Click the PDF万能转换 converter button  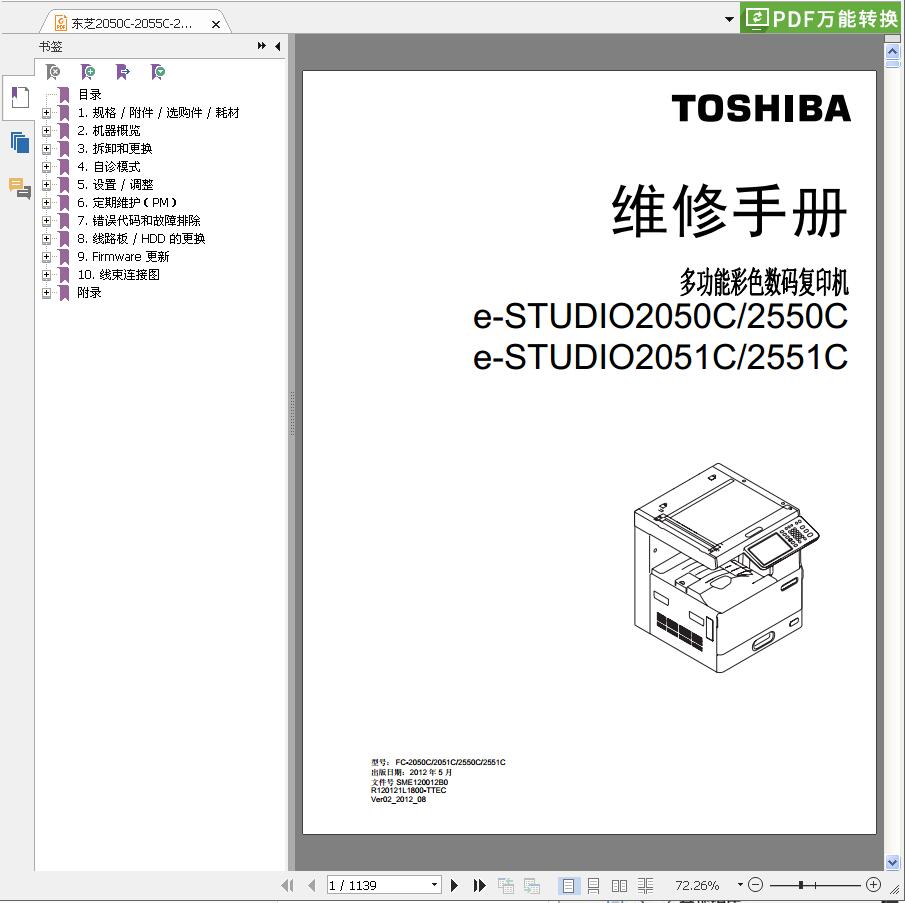[821, 18]
